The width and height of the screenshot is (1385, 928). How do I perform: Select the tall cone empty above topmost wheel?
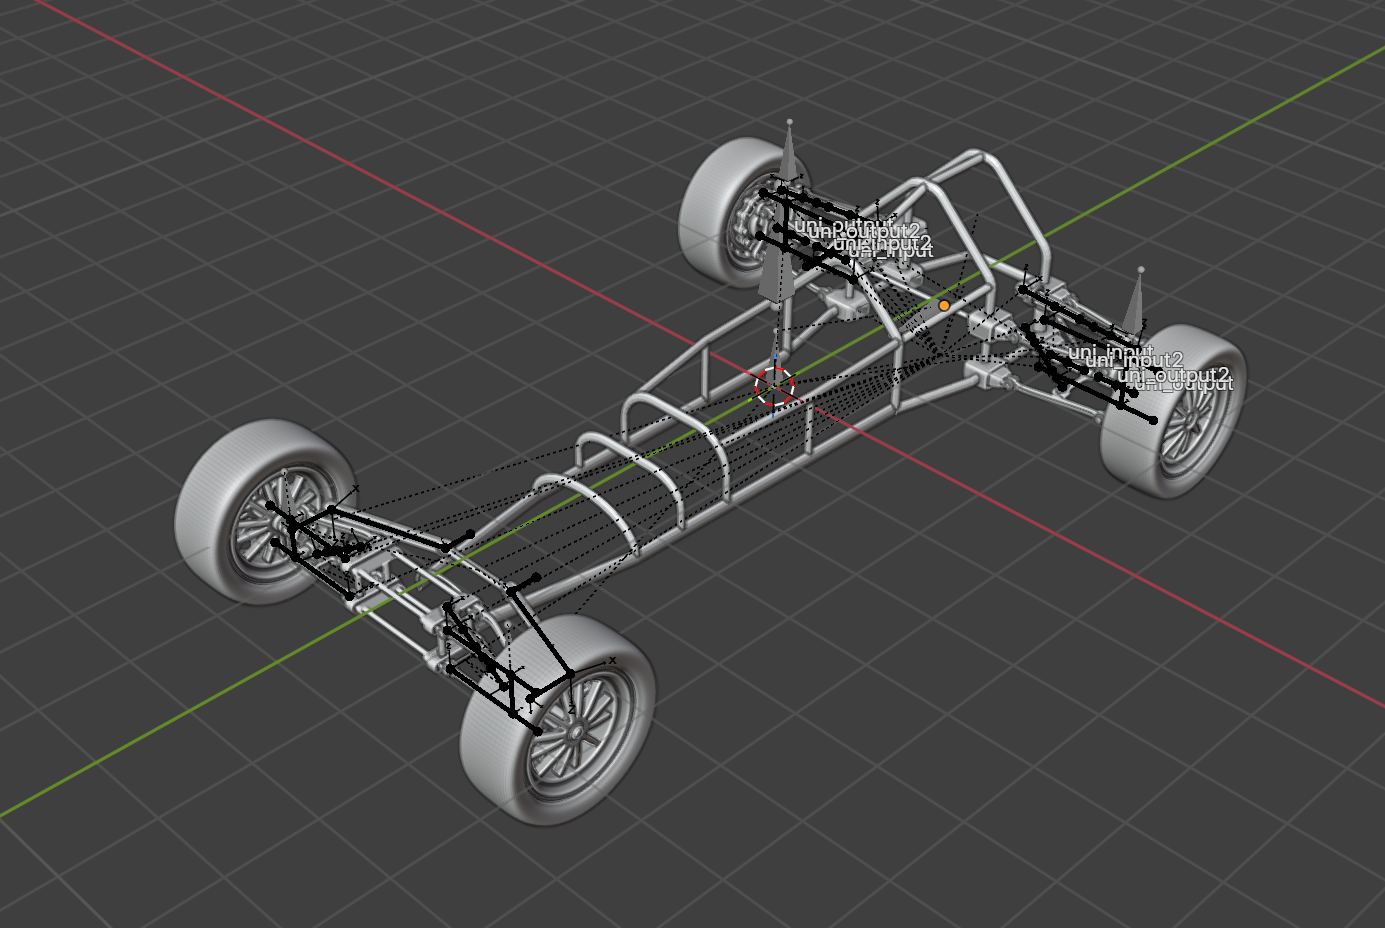[x=789, y=151]
